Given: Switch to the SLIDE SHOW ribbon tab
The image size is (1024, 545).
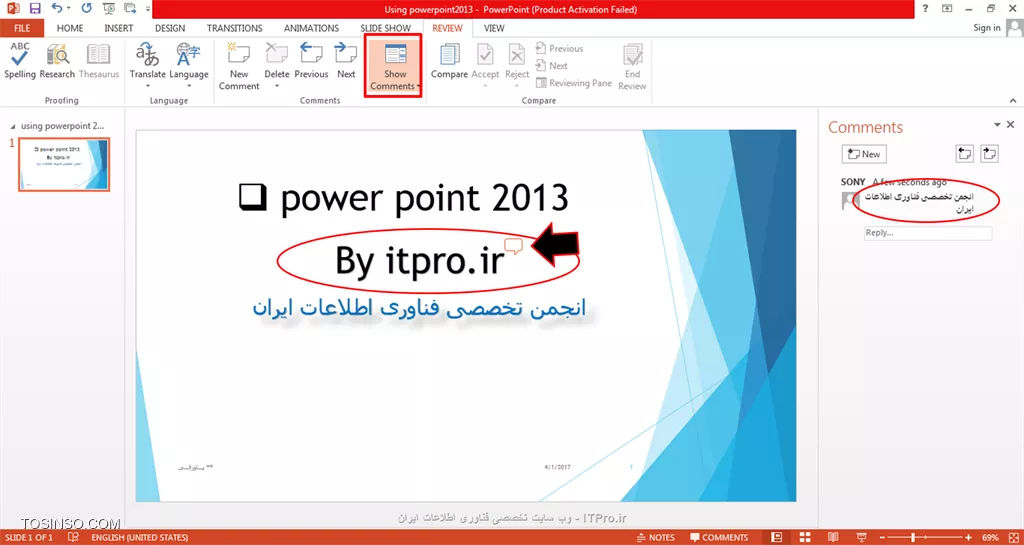Looking at the screenshot, I should pos(385,28).
